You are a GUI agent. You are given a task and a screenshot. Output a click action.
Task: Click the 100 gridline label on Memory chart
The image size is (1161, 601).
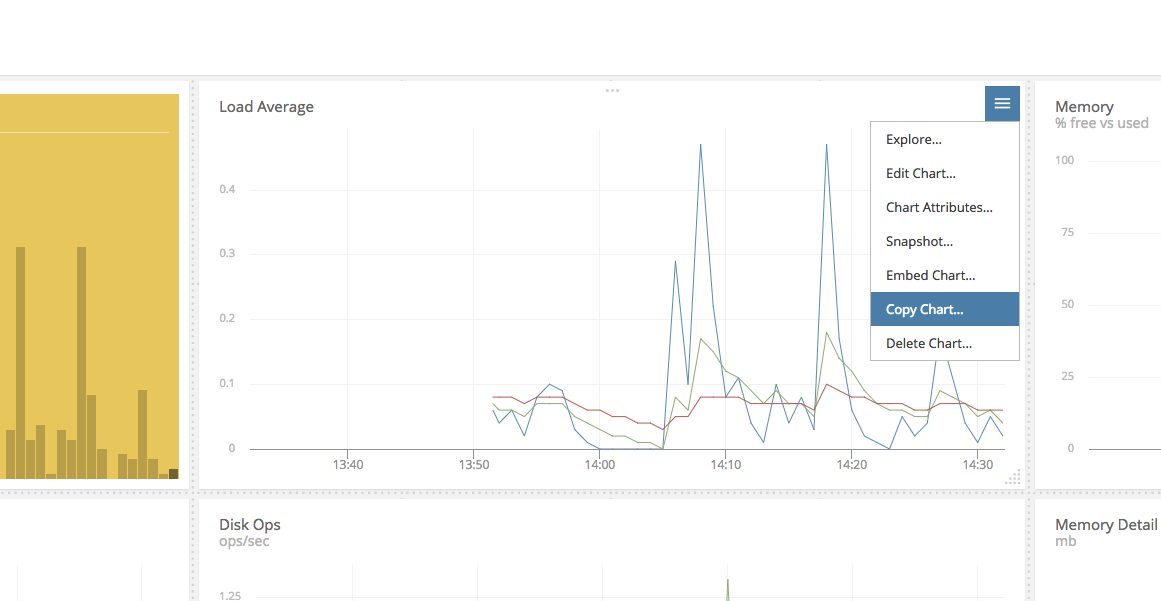[x=1063, y=159]
